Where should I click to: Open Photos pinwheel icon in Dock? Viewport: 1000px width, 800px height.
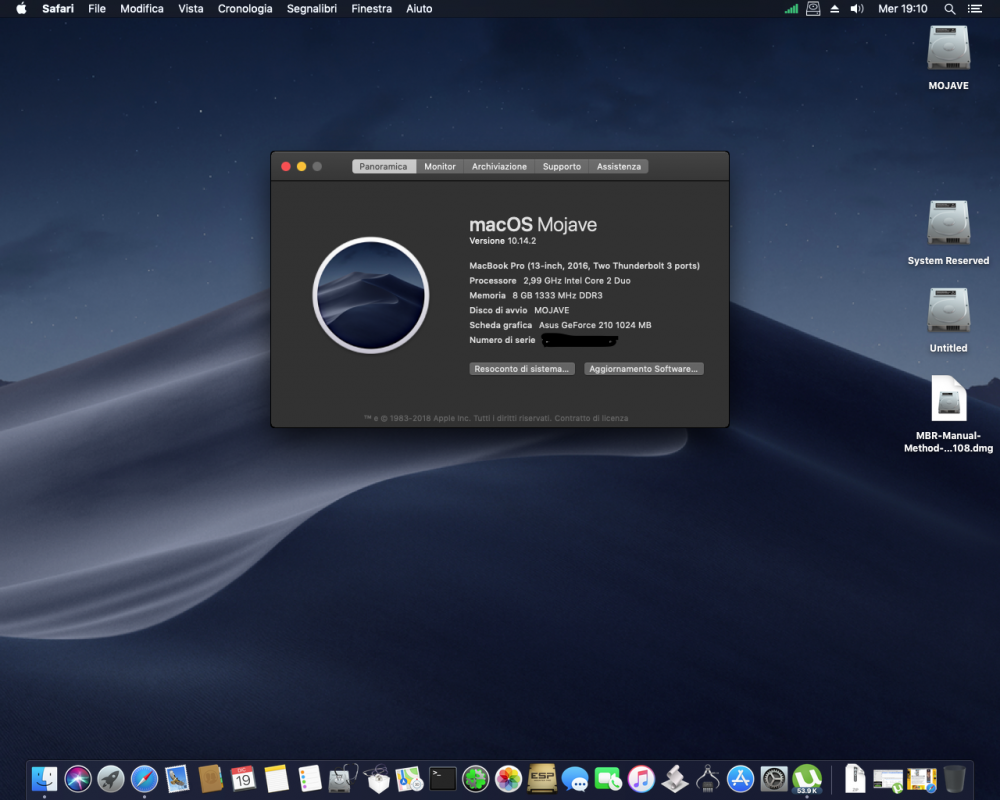pos(509,778)
